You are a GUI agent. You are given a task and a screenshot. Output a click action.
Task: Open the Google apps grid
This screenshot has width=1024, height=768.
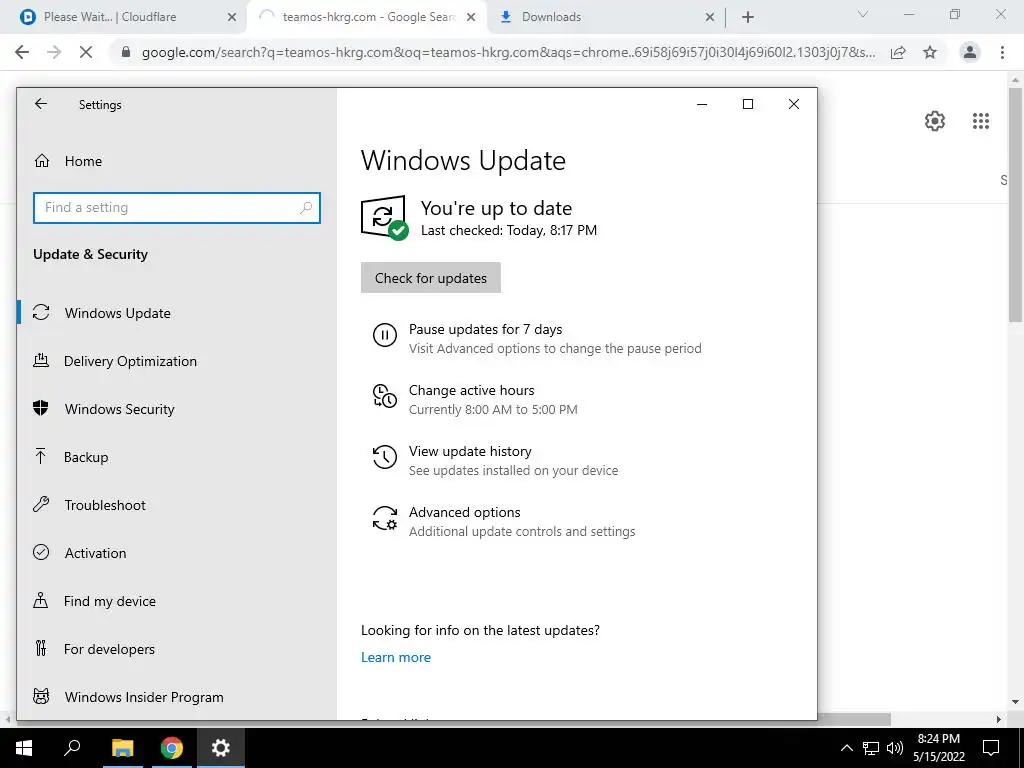coord(981,121)
